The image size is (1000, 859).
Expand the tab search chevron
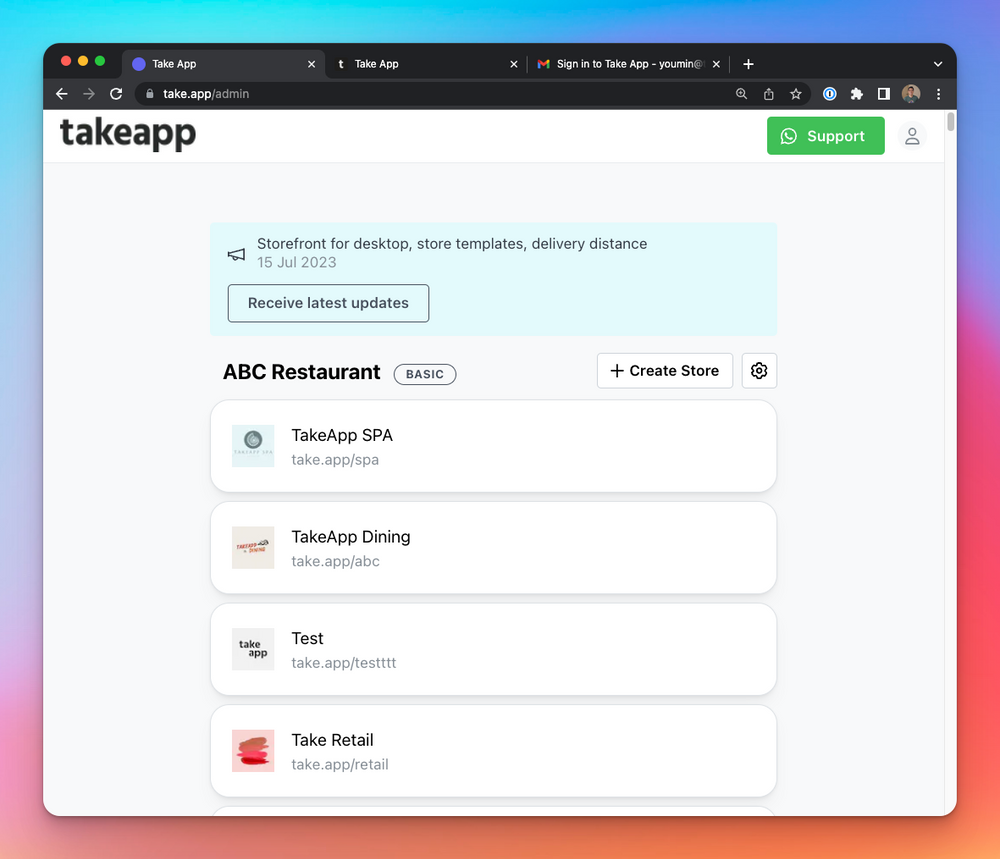(x=938, y=64)
